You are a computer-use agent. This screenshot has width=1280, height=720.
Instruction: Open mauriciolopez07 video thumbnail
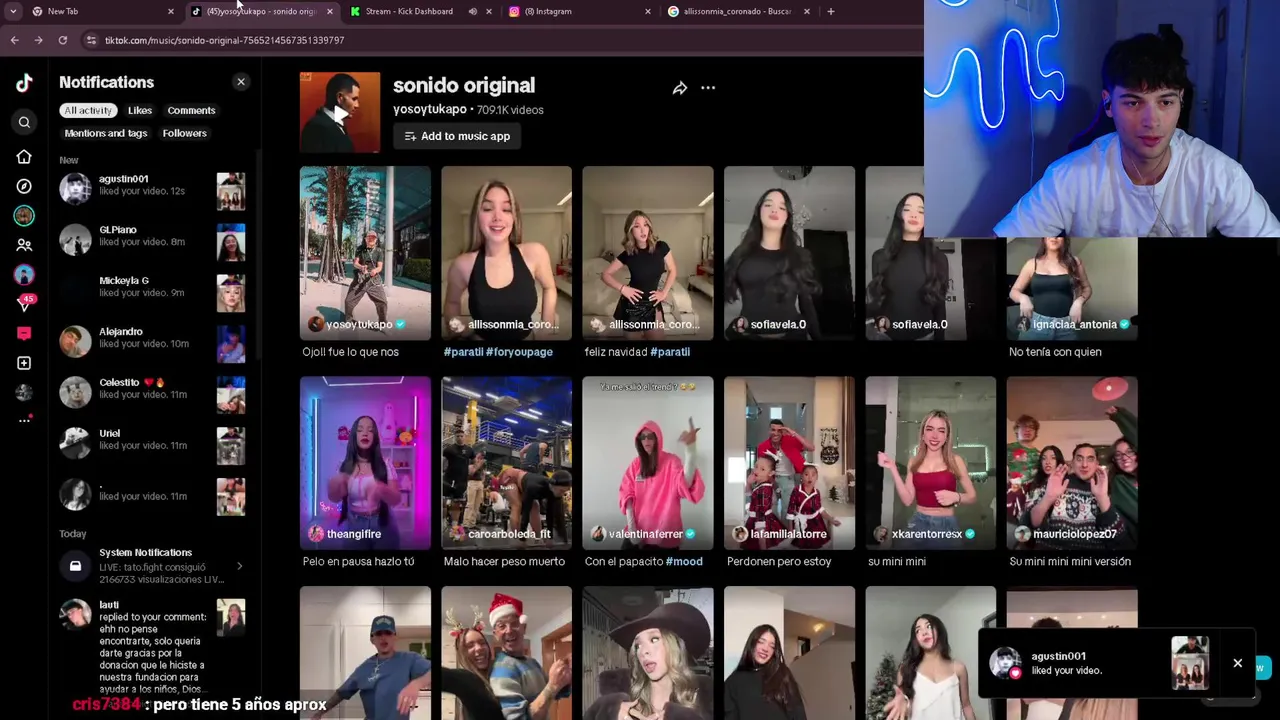point(1072,463)
